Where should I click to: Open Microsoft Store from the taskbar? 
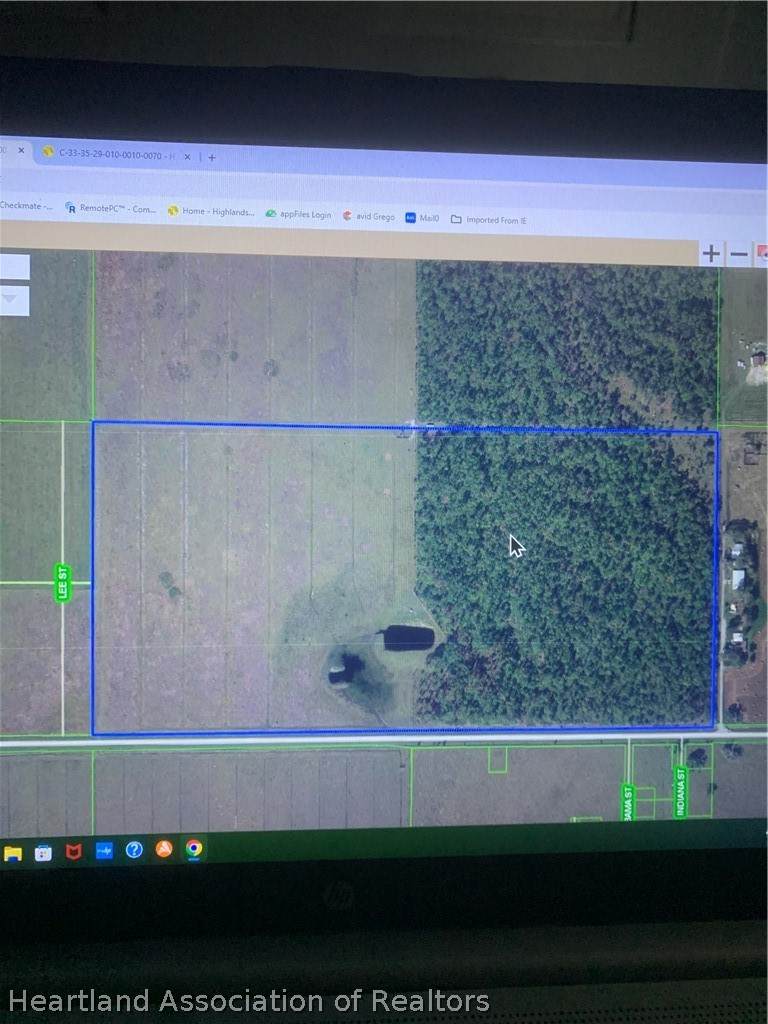(x=43, y=853)
